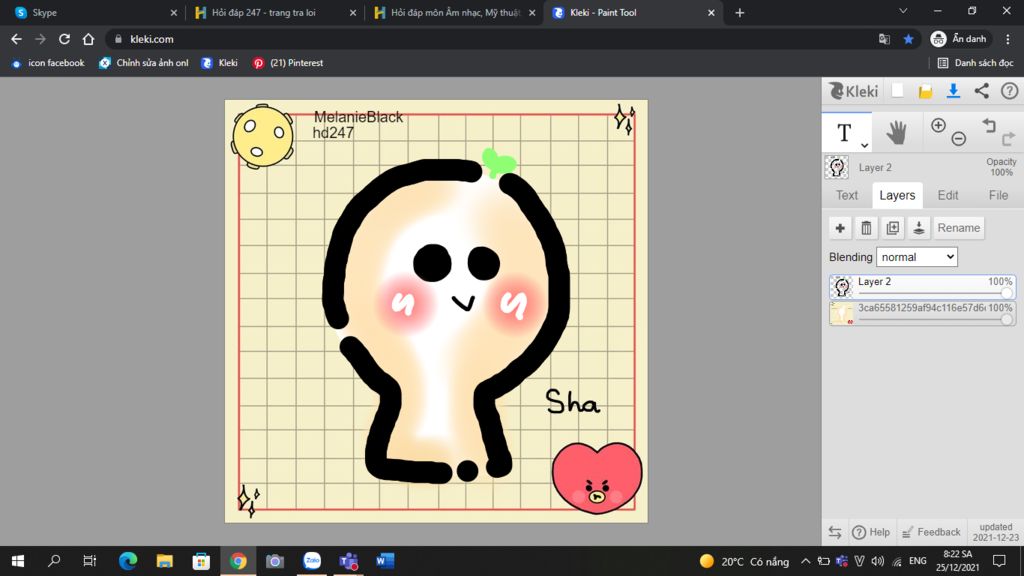Screen dimensions: 1024x576
Task: Show hidden system tray icons
Action: (806, 561)
